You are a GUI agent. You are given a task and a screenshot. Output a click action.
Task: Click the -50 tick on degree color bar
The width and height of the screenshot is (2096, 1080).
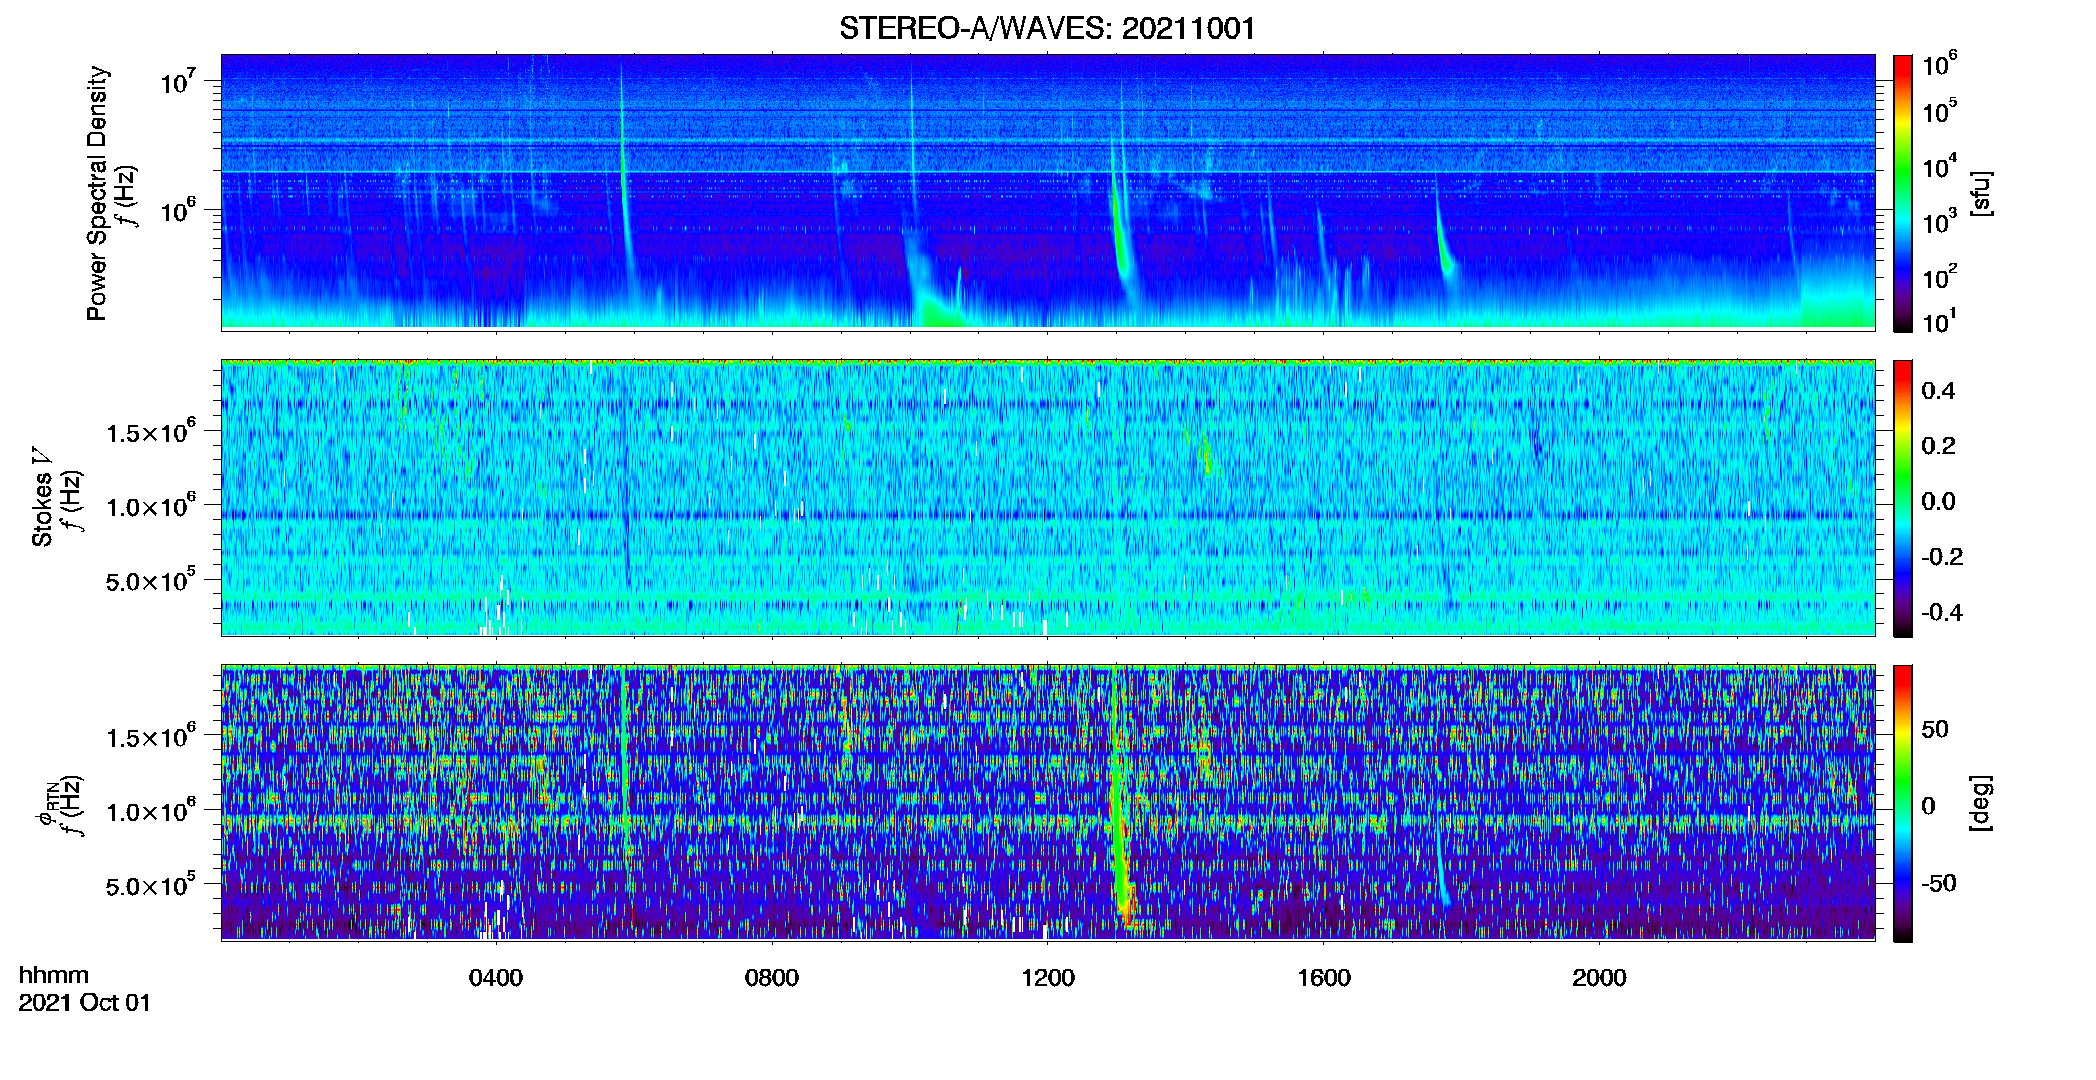point(1937,884)
